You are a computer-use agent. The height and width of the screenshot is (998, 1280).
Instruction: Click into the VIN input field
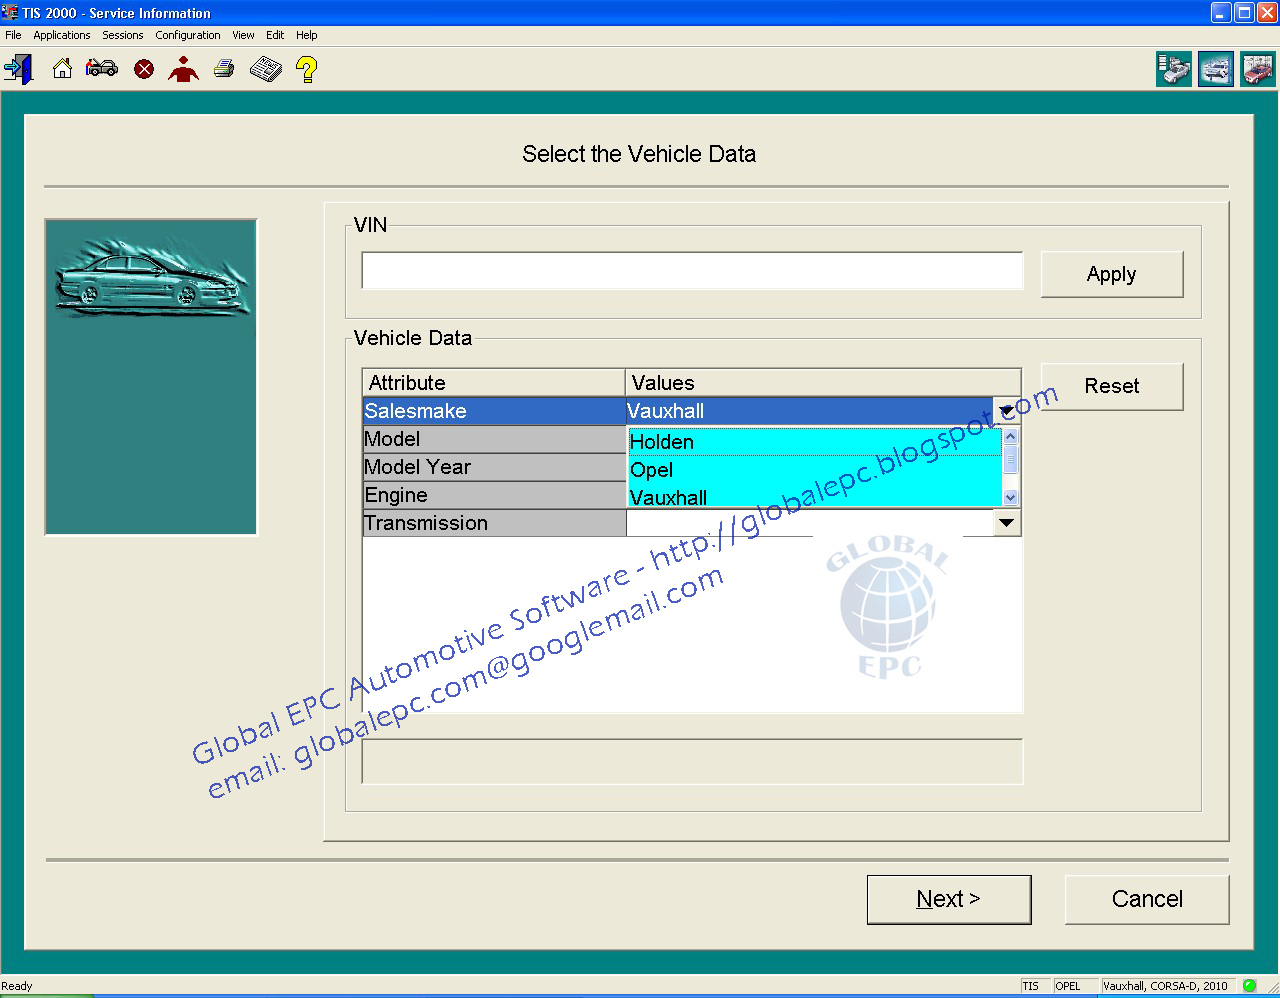(692, 271)
